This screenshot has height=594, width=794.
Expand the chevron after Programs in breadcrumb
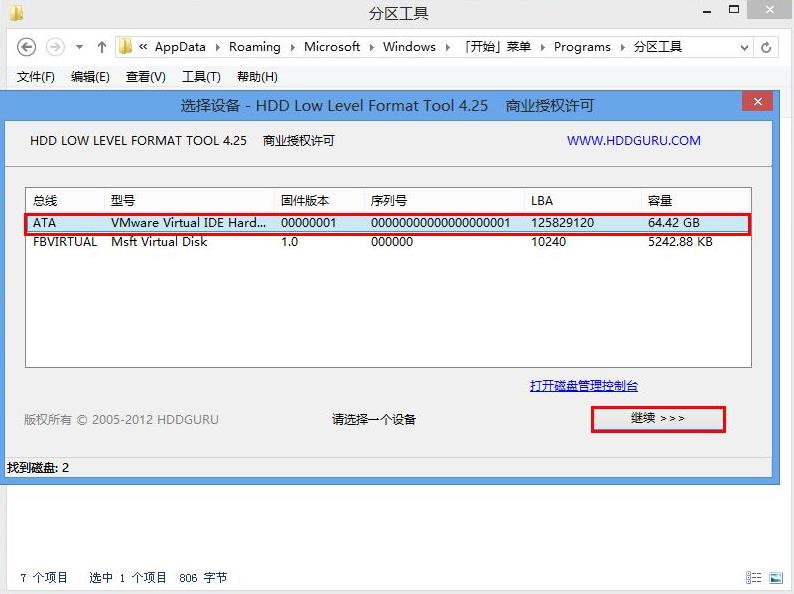coord(622,47)
